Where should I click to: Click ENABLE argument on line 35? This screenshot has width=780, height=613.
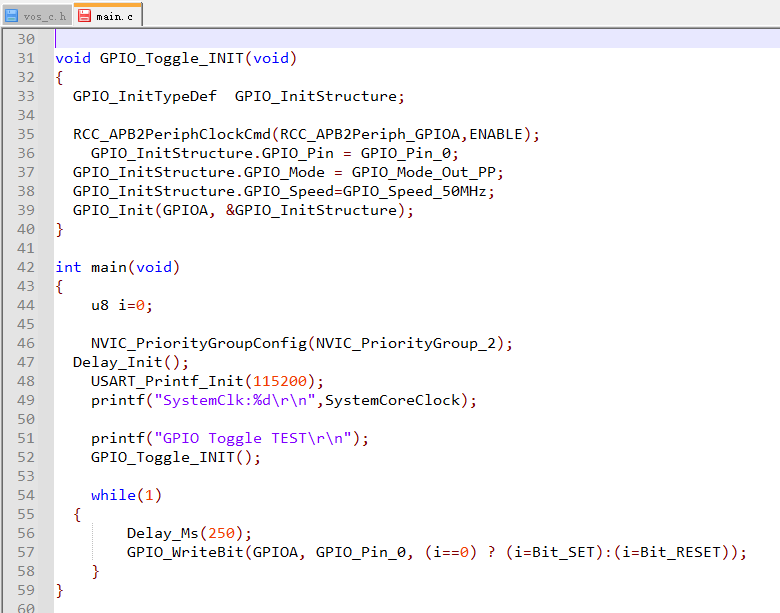496,134
